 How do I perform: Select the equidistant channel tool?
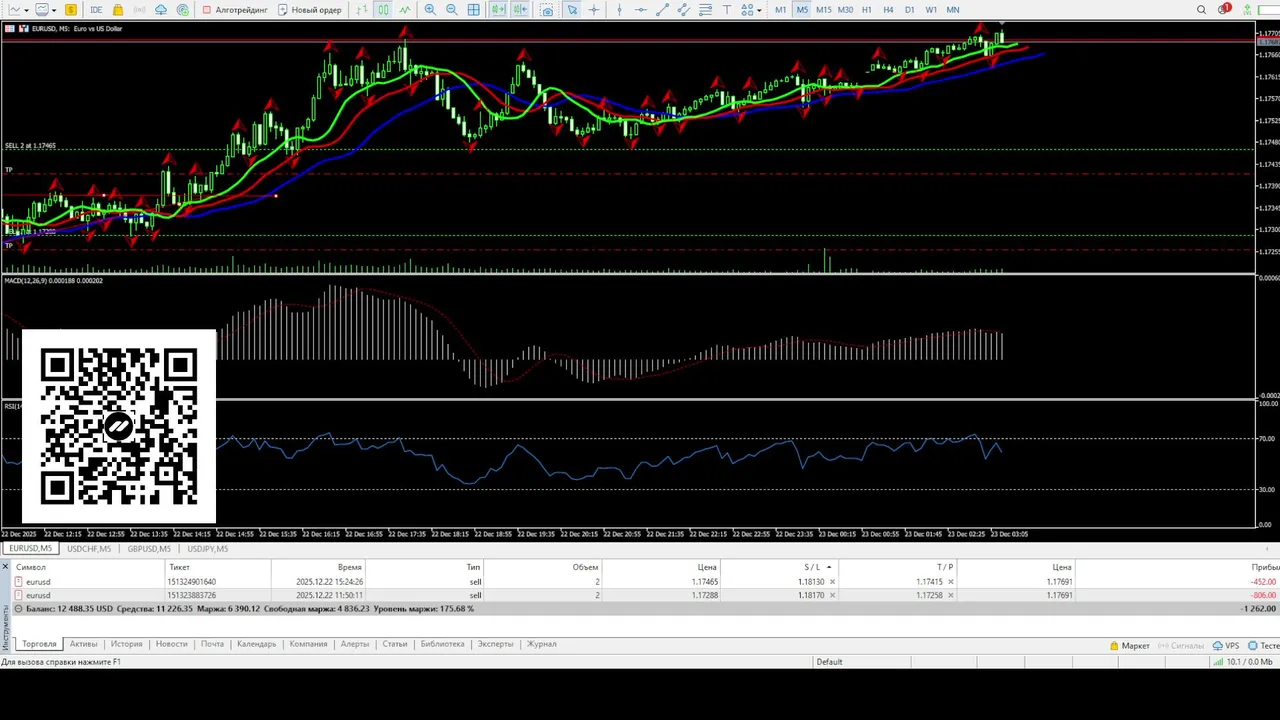(x=684, y=10)
